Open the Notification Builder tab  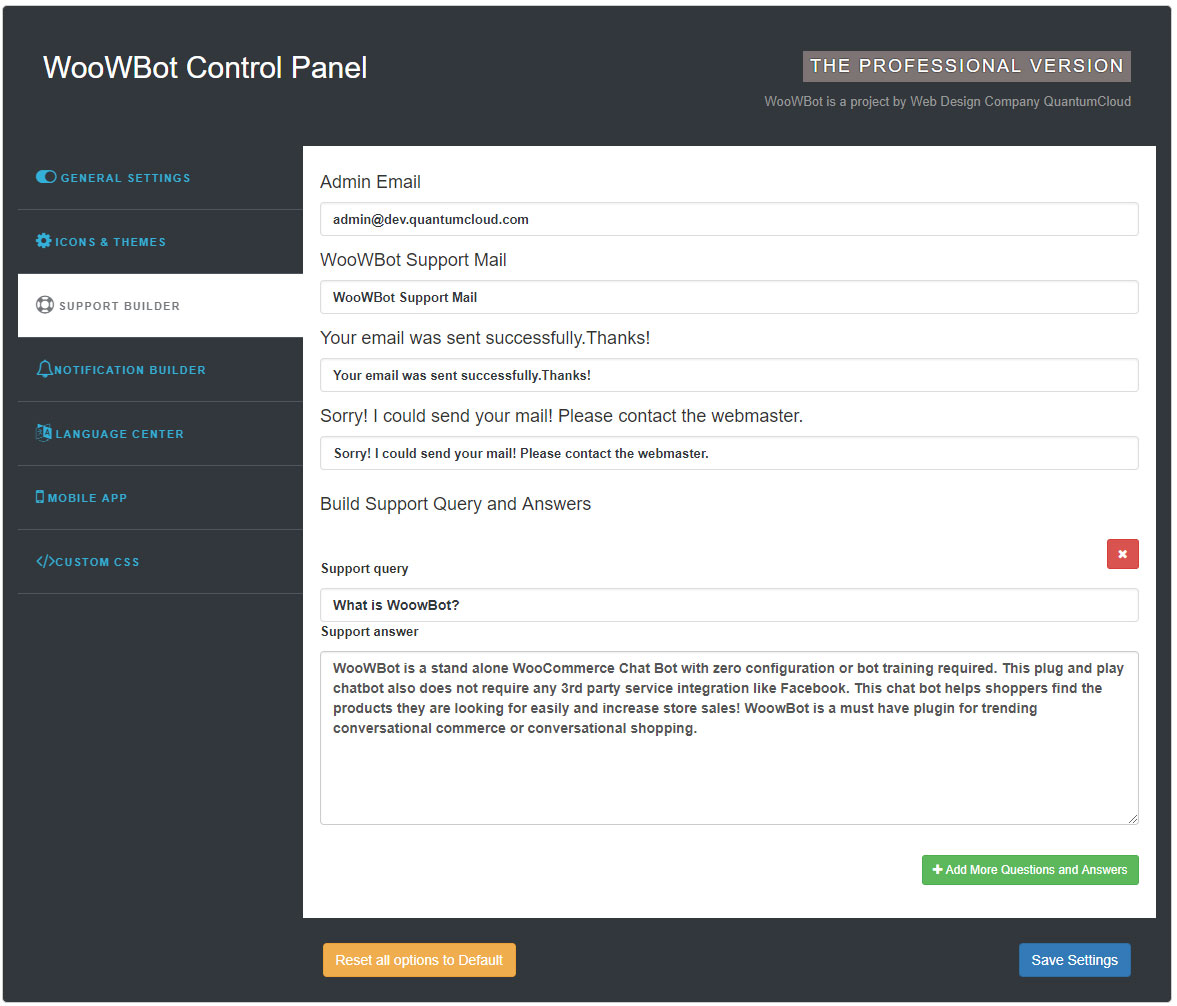point(160,369)
